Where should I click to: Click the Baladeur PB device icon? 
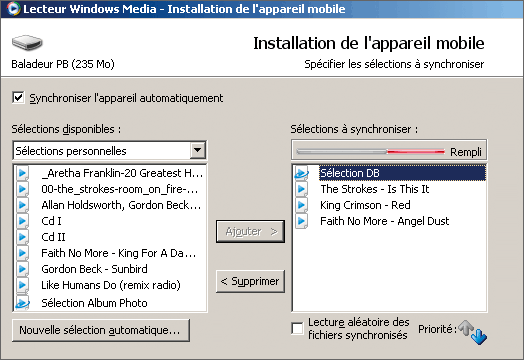(x=27, y=43)
